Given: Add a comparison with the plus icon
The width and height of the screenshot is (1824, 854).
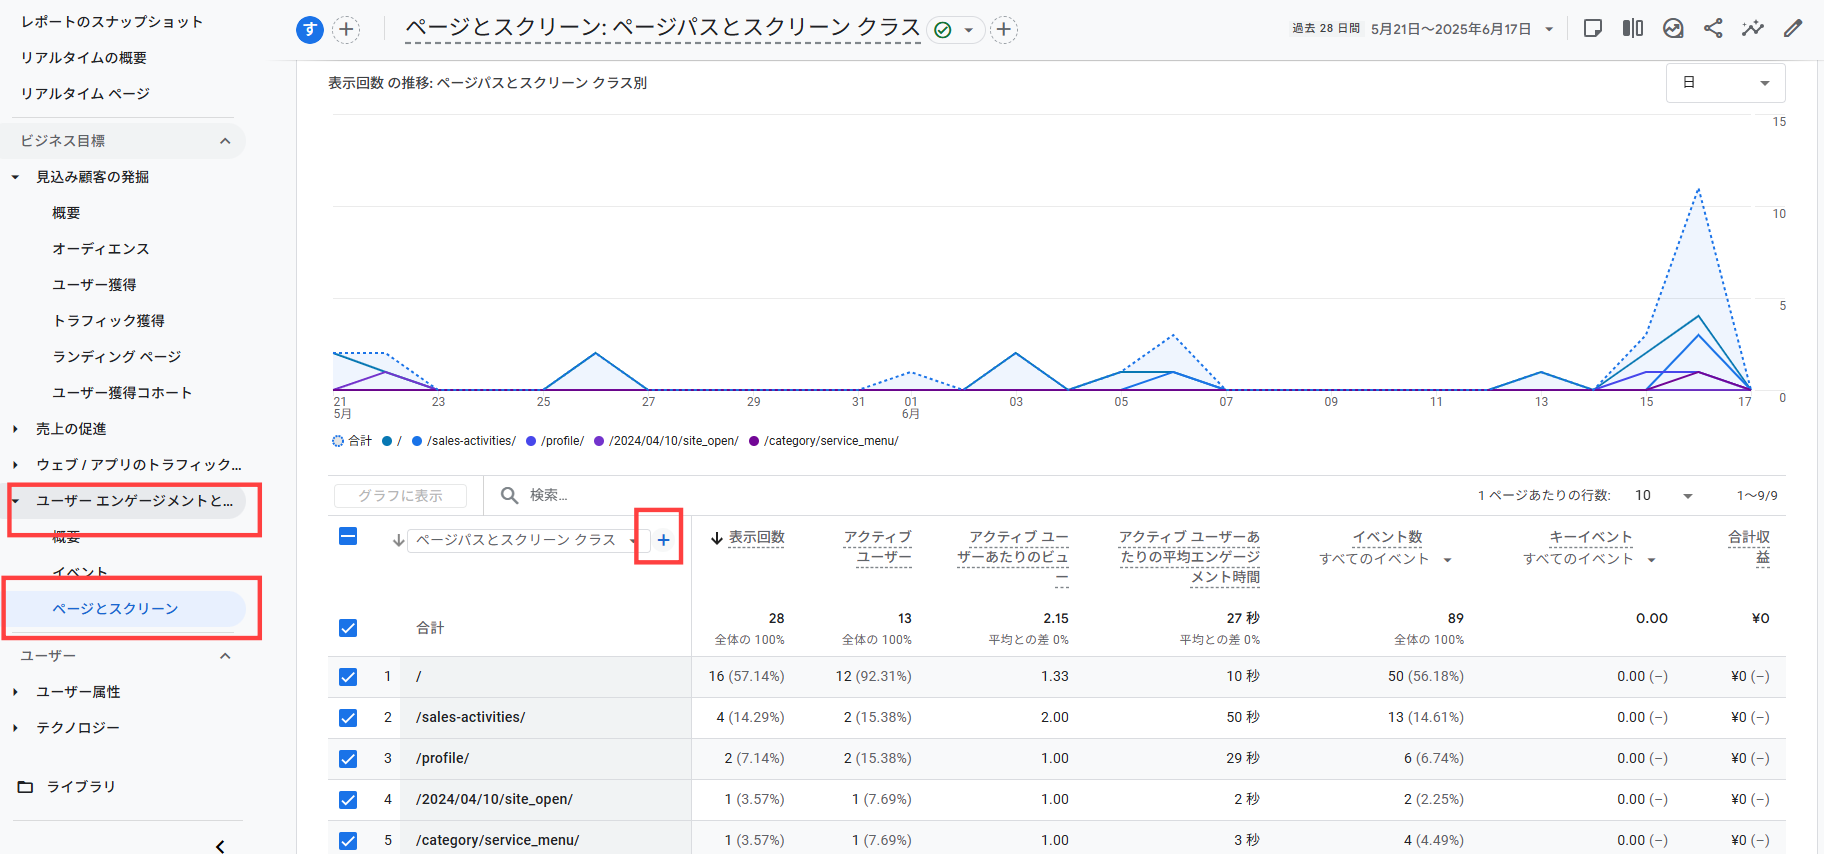Looking at the screenshot, I should pyautogui.click(x=346, y=30).
